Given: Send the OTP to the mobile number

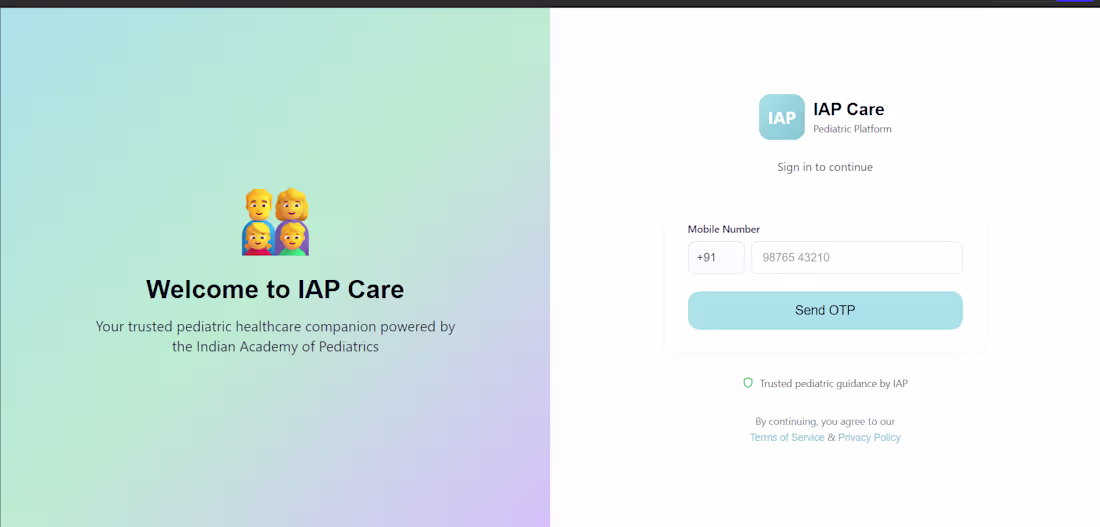Looking at the screenshot, I should pos(825,310).
